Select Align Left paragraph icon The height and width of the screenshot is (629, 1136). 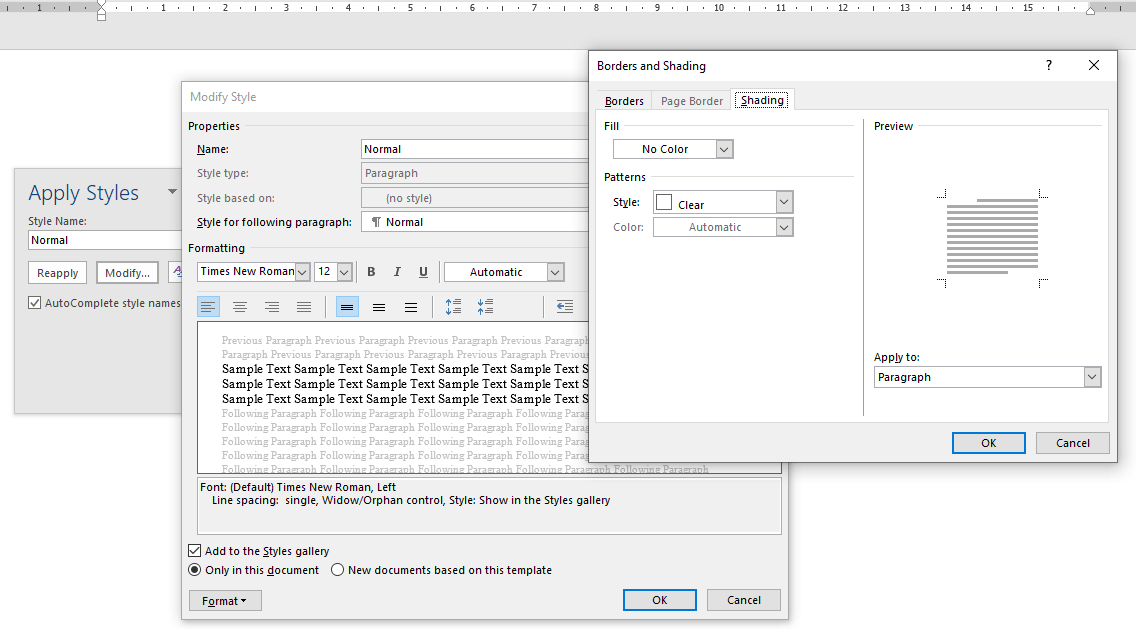coord(208,307)
